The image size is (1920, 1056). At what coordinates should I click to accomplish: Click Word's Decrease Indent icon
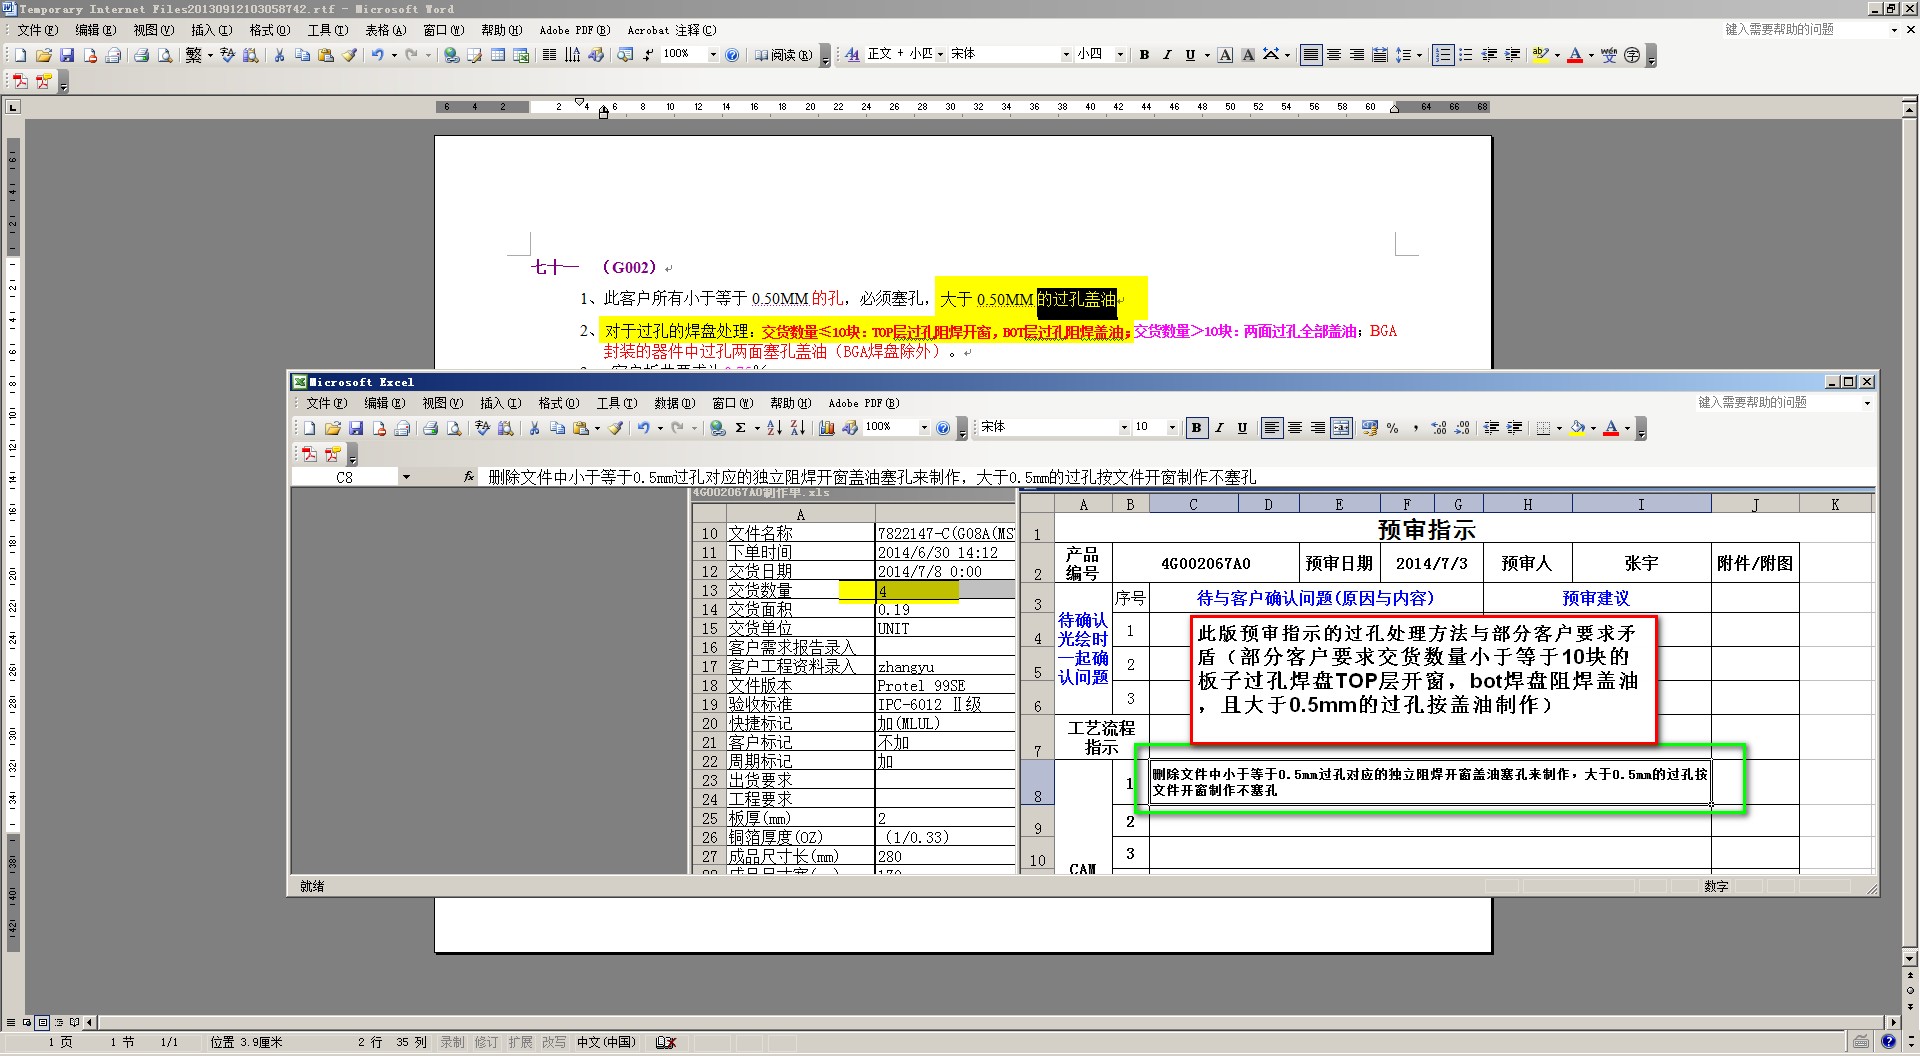1489,55
